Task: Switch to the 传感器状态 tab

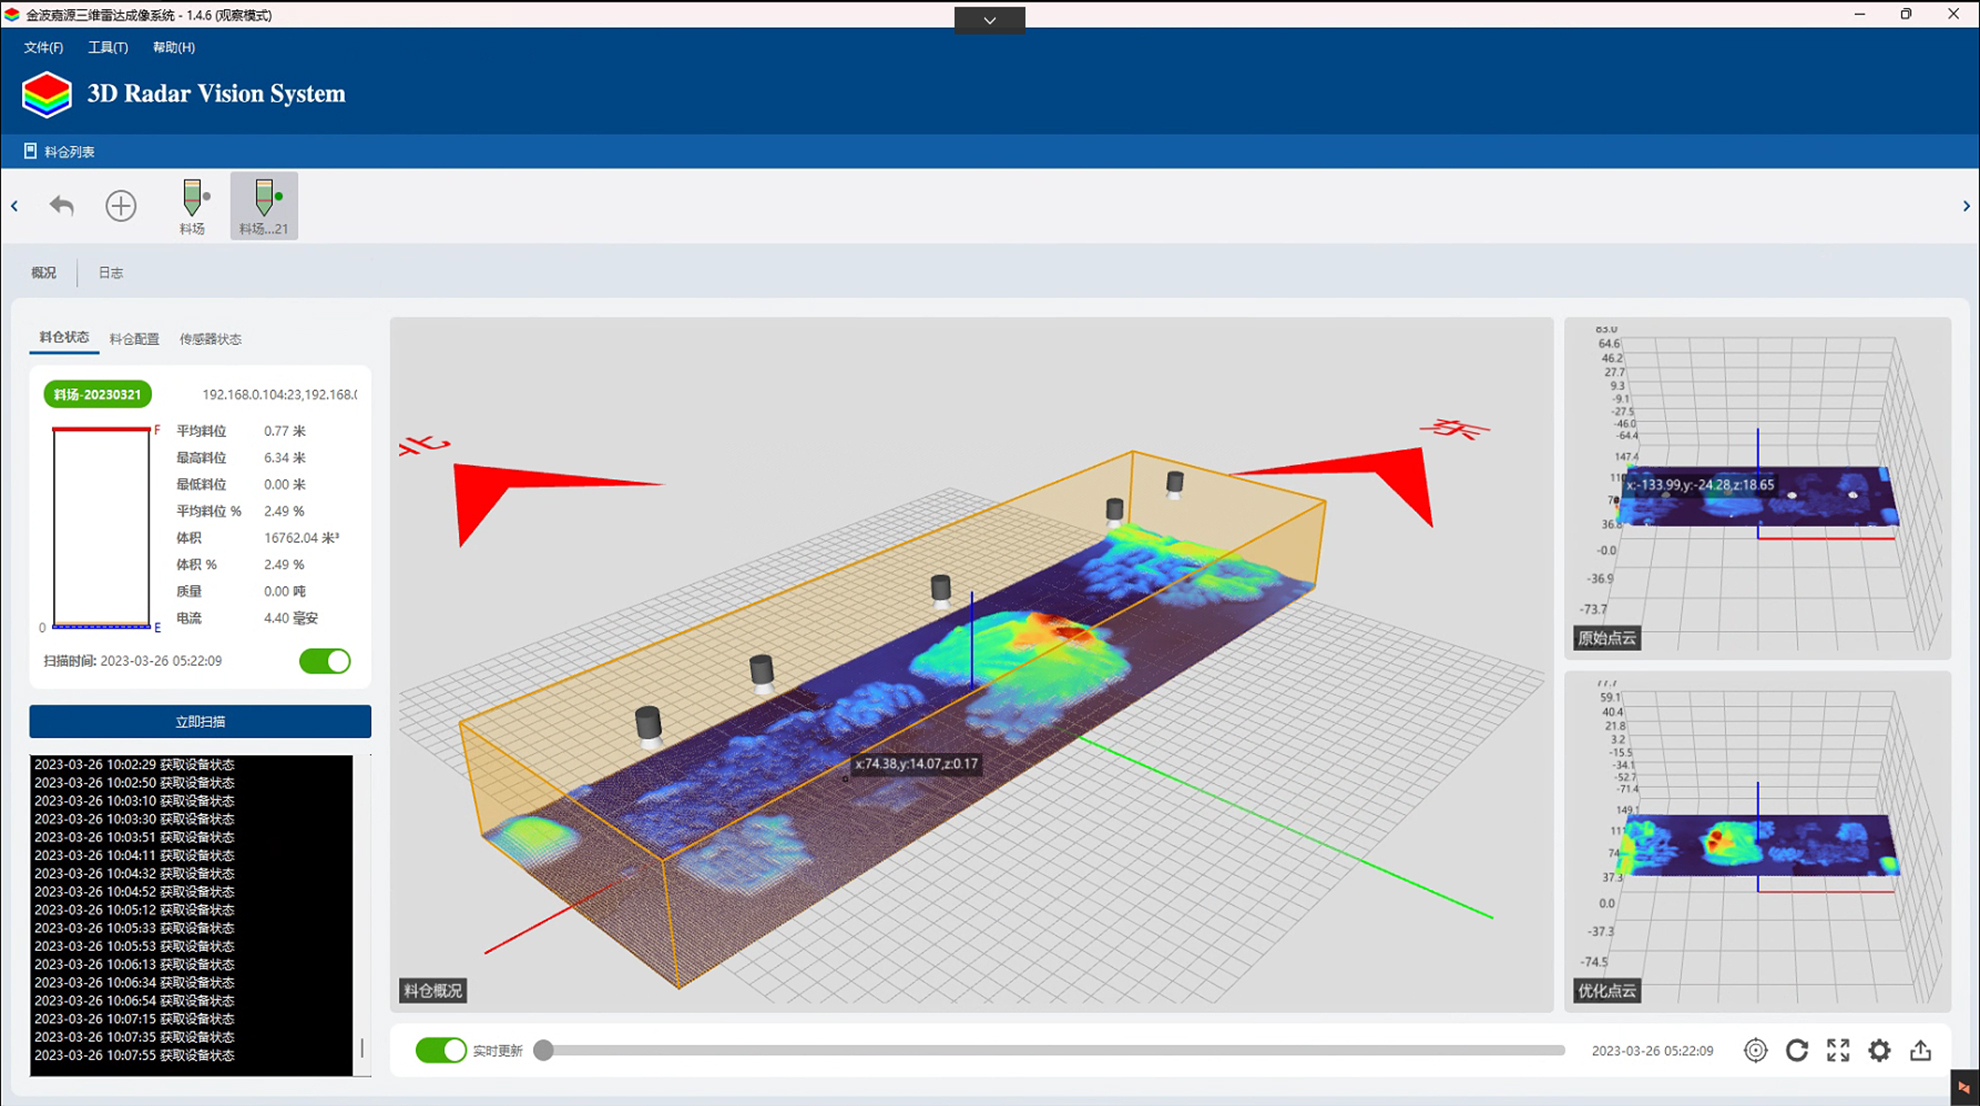Action: pos(210,339)
